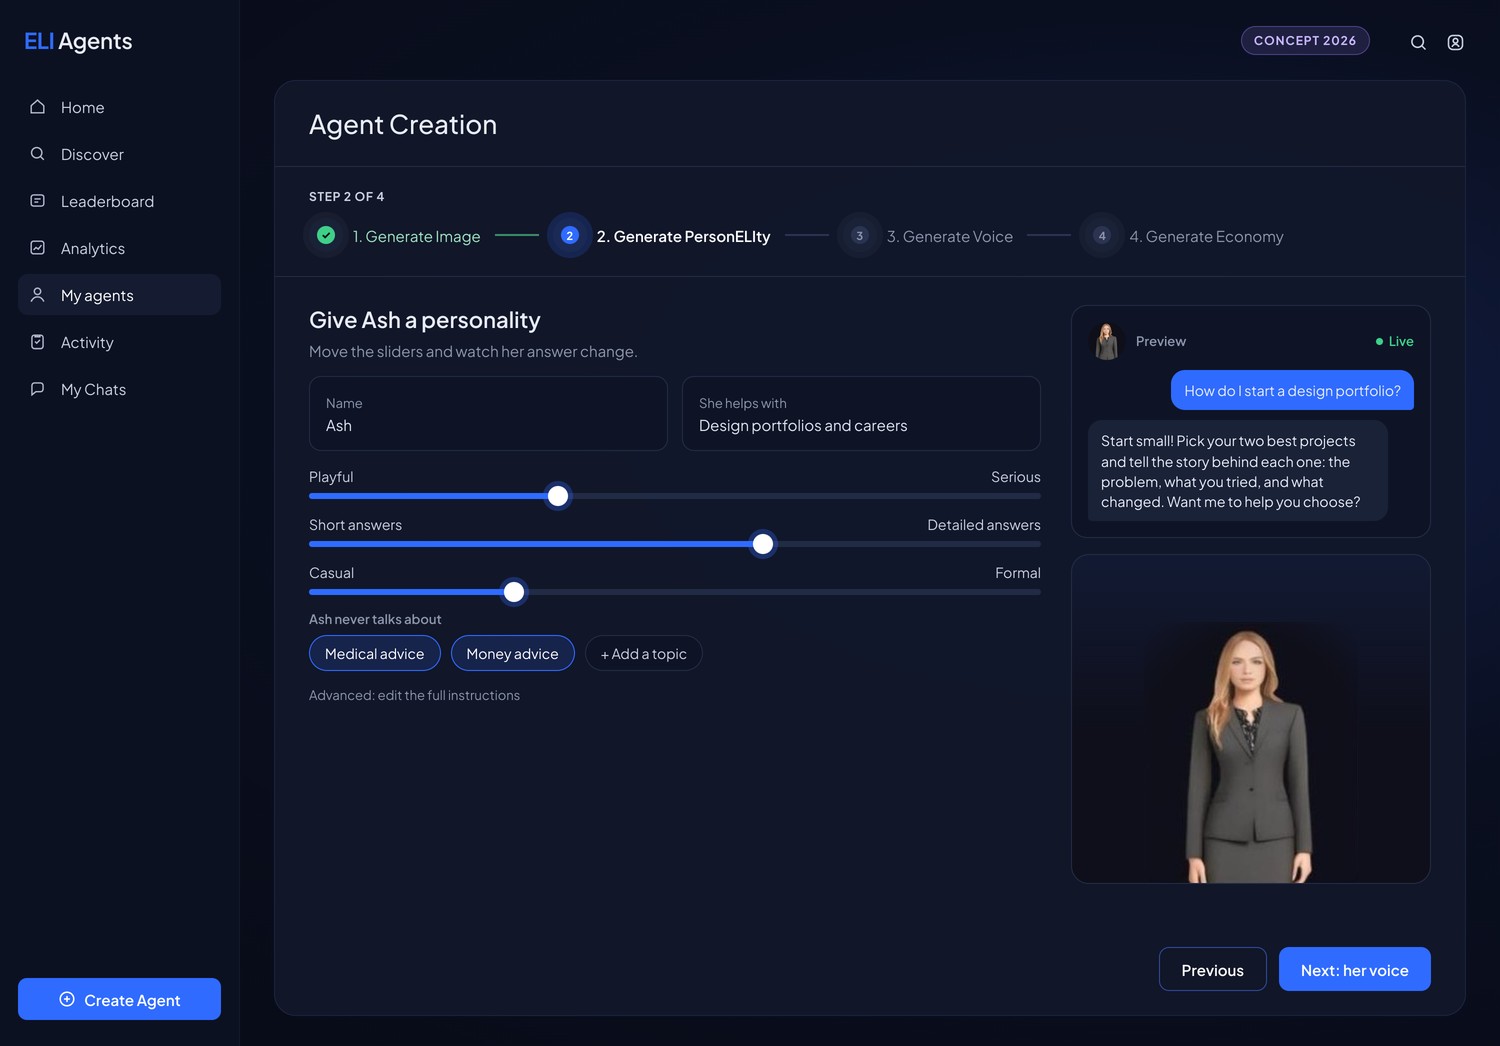Image resolution: width=1500 pixels, height=1046 pixels.
Task: Open the Leaderboard page
Action: tap(120, 201)
